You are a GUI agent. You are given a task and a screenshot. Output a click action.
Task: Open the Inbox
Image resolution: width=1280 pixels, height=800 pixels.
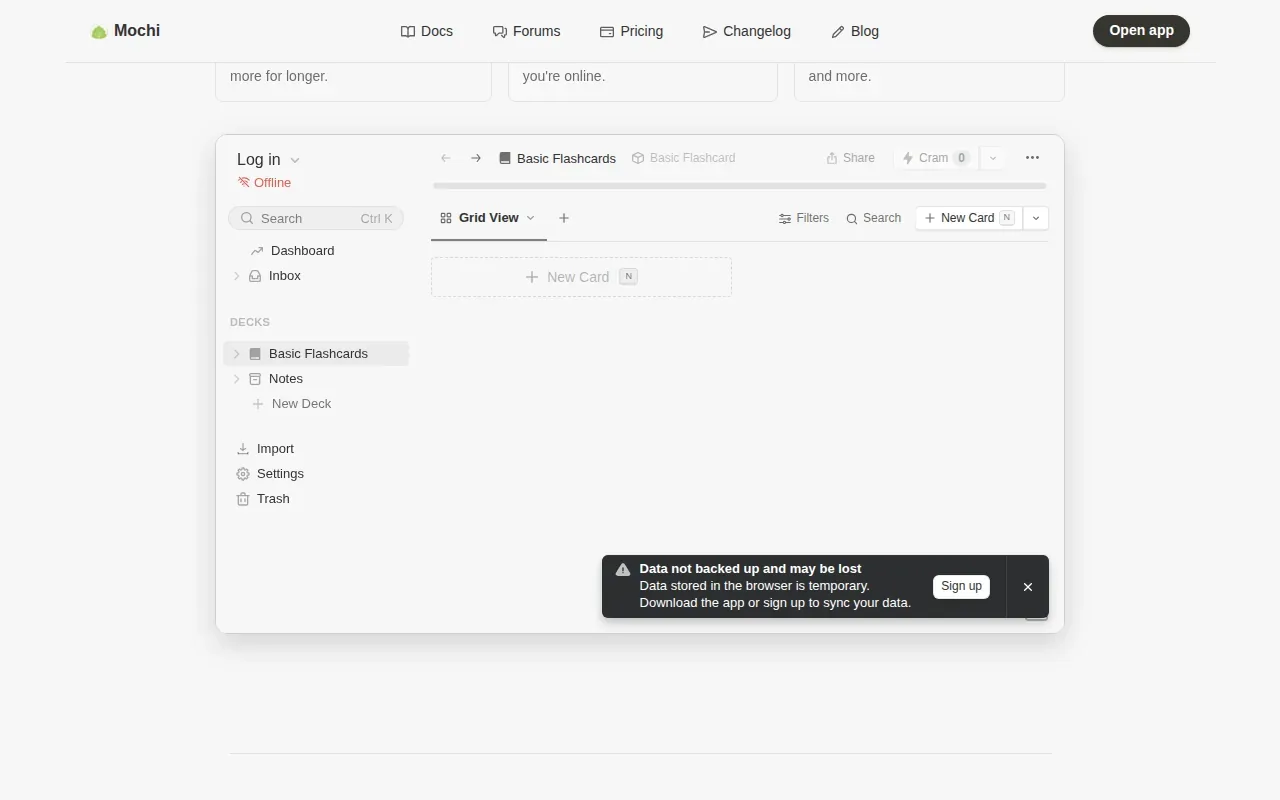(317, 276)
